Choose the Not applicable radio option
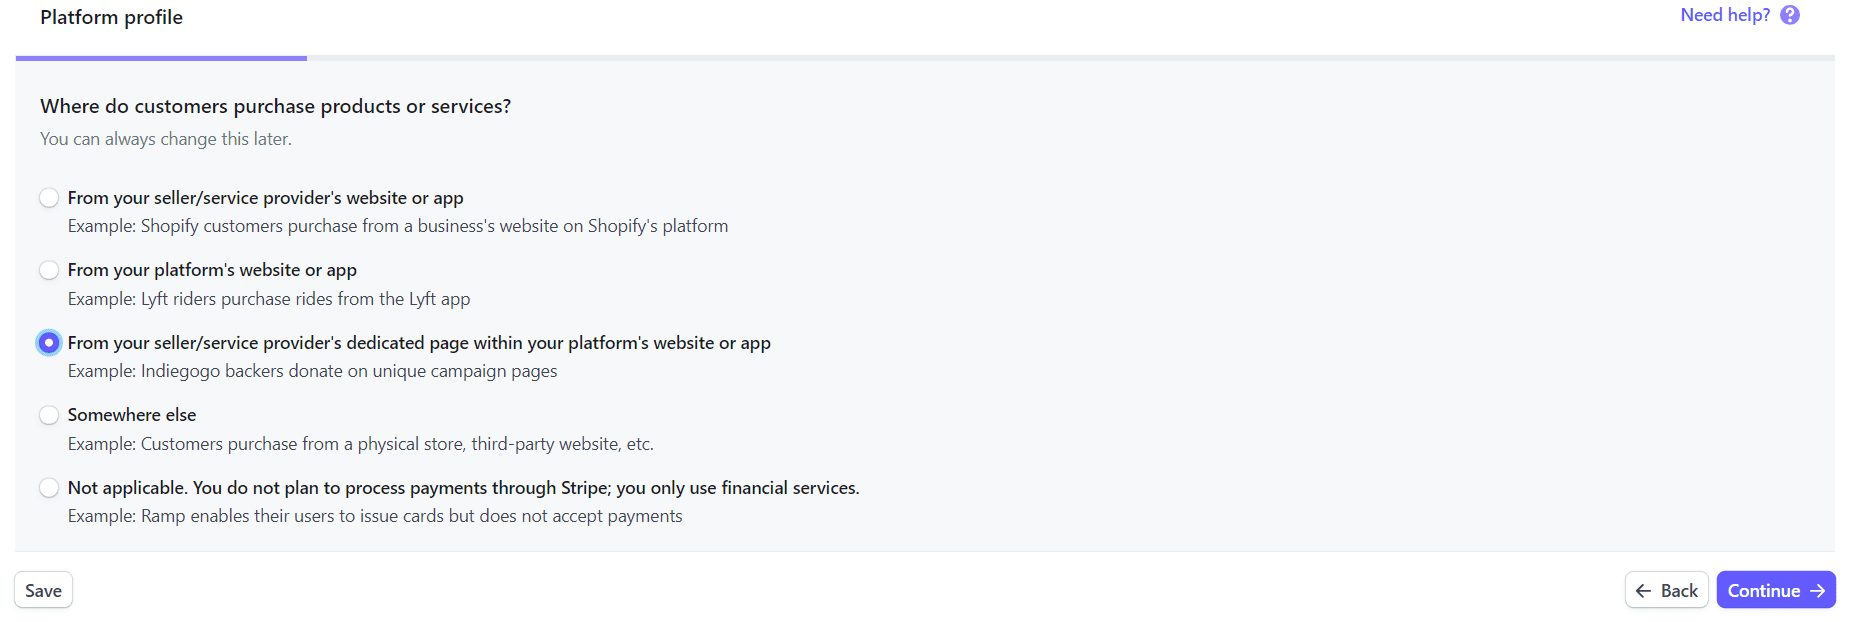 (49, 488)
